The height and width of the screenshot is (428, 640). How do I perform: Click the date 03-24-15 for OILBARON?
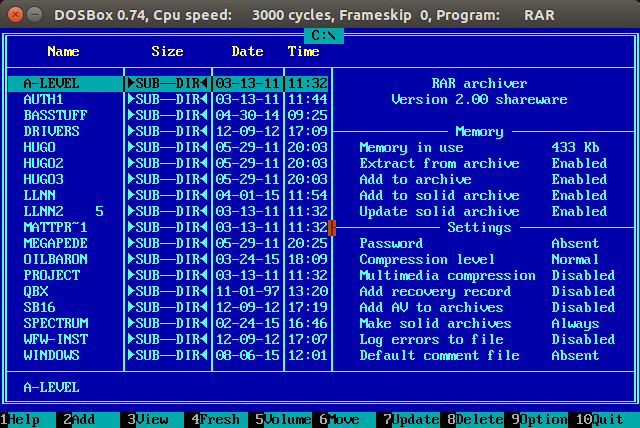click(247, 259)
